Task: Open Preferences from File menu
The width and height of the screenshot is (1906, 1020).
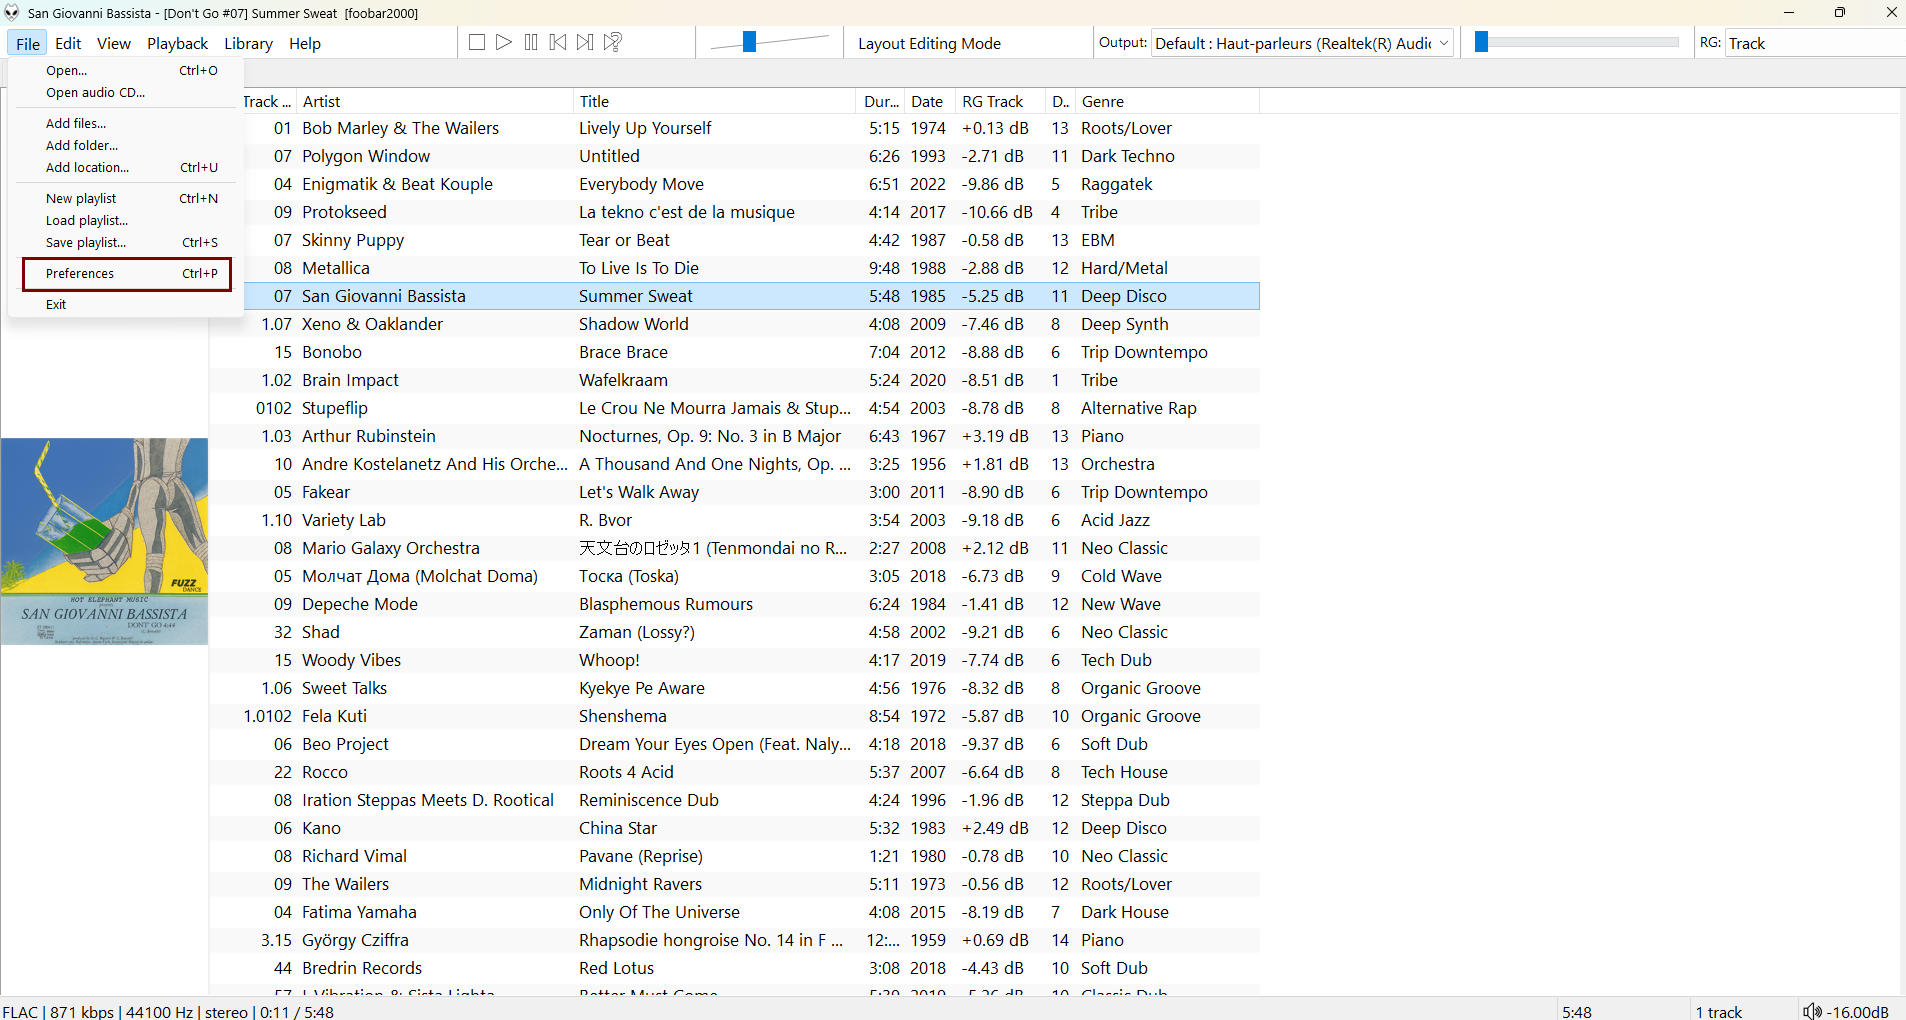Action: click(x=126, y=273)
